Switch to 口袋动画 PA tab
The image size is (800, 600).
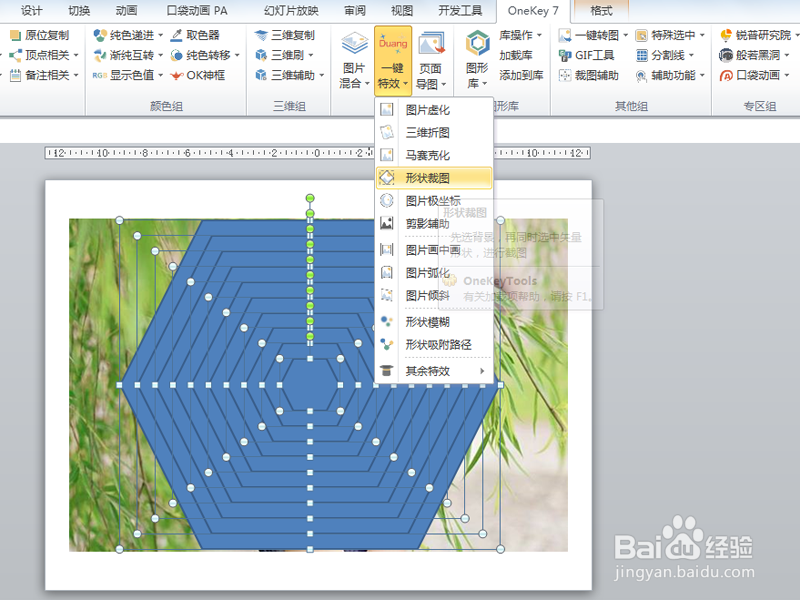tap(197, 10)
